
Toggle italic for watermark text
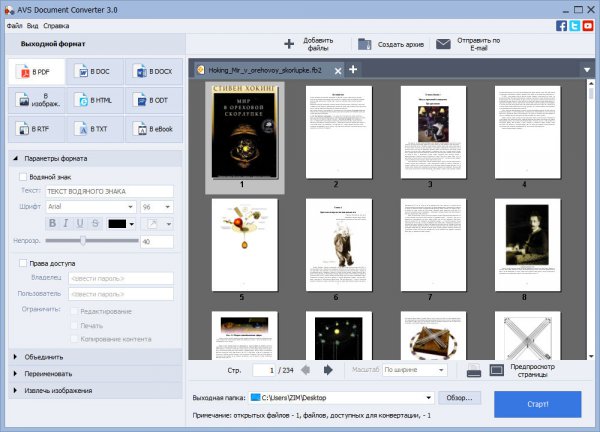[x=66, y=223]
